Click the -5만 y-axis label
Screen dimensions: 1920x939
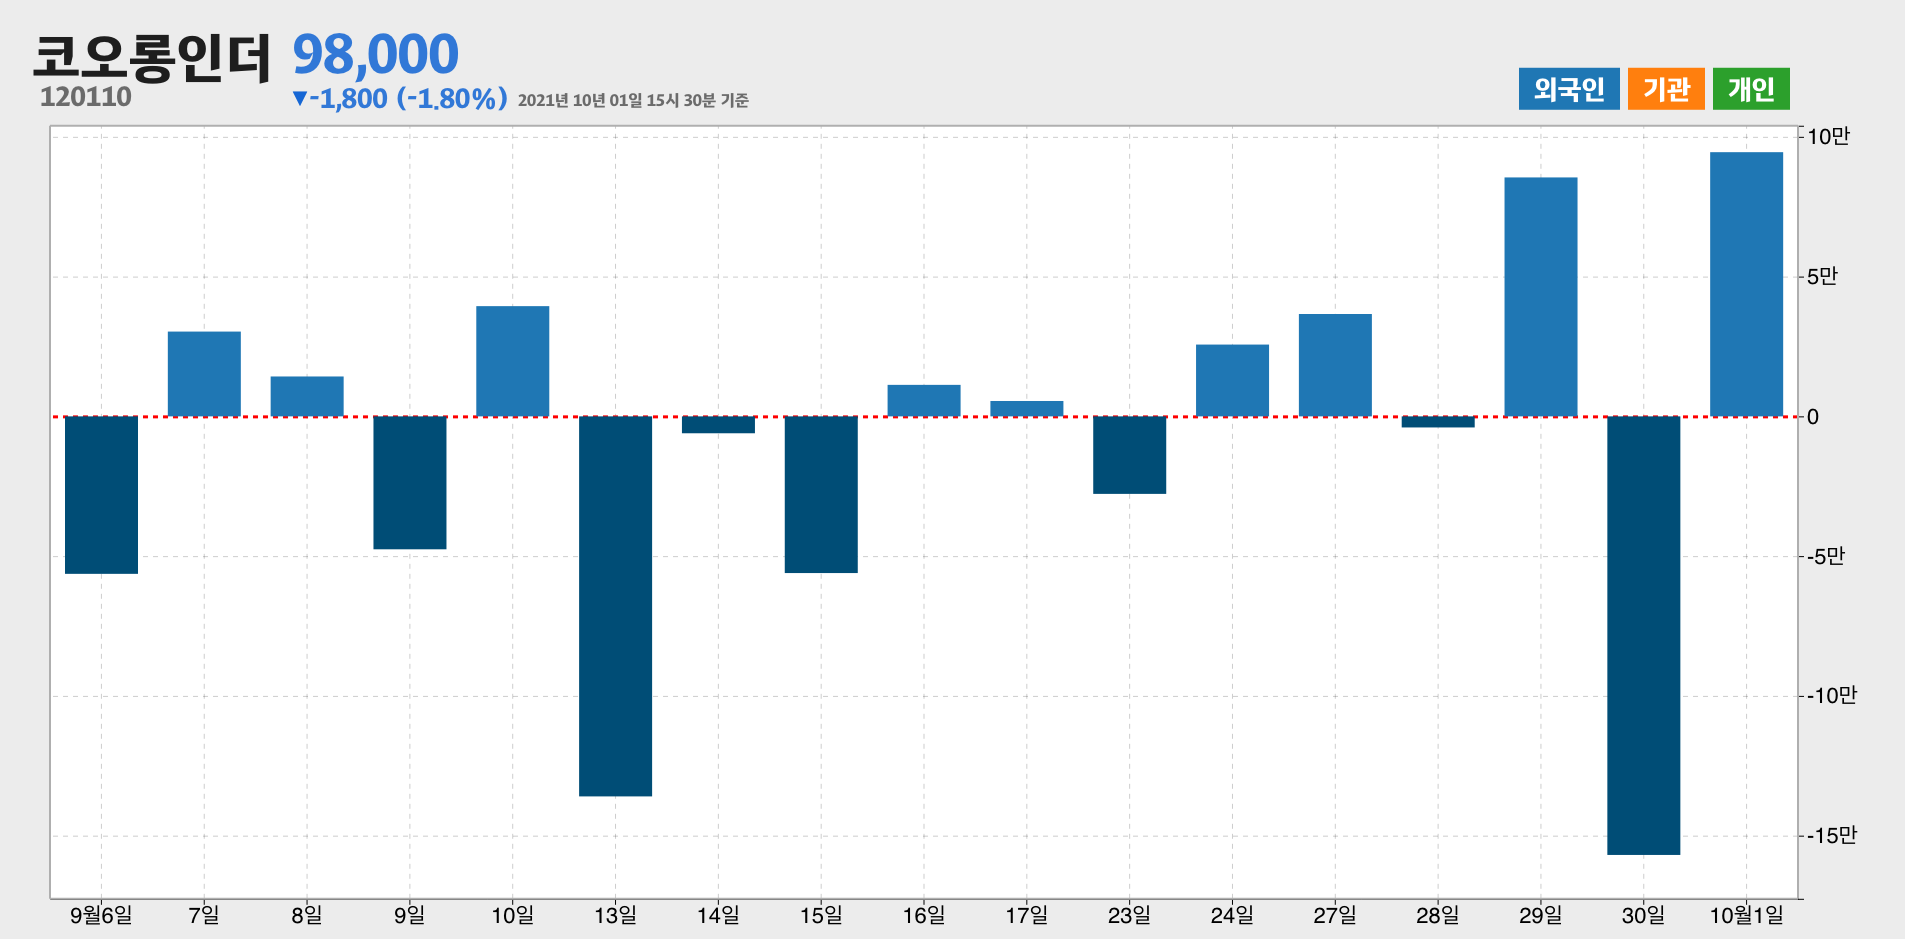[x=1826, y=557]
